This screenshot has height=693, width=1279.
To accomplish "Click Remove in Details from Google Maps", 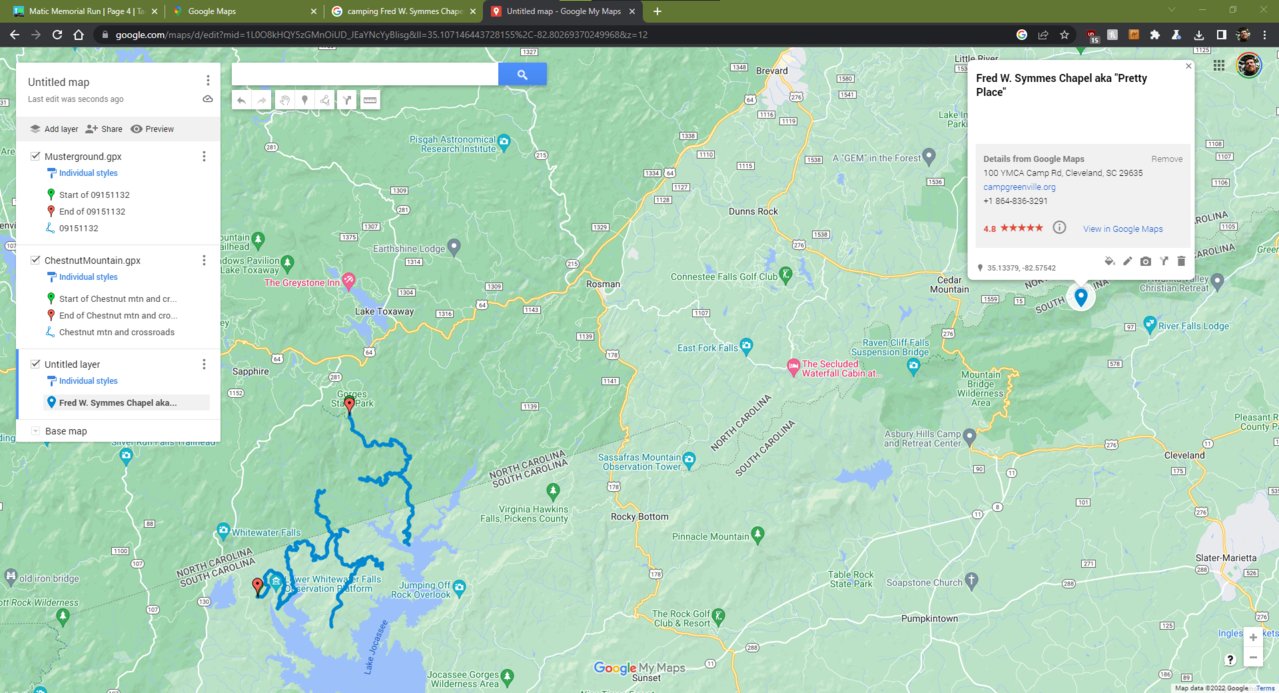I will (1166, 159).
